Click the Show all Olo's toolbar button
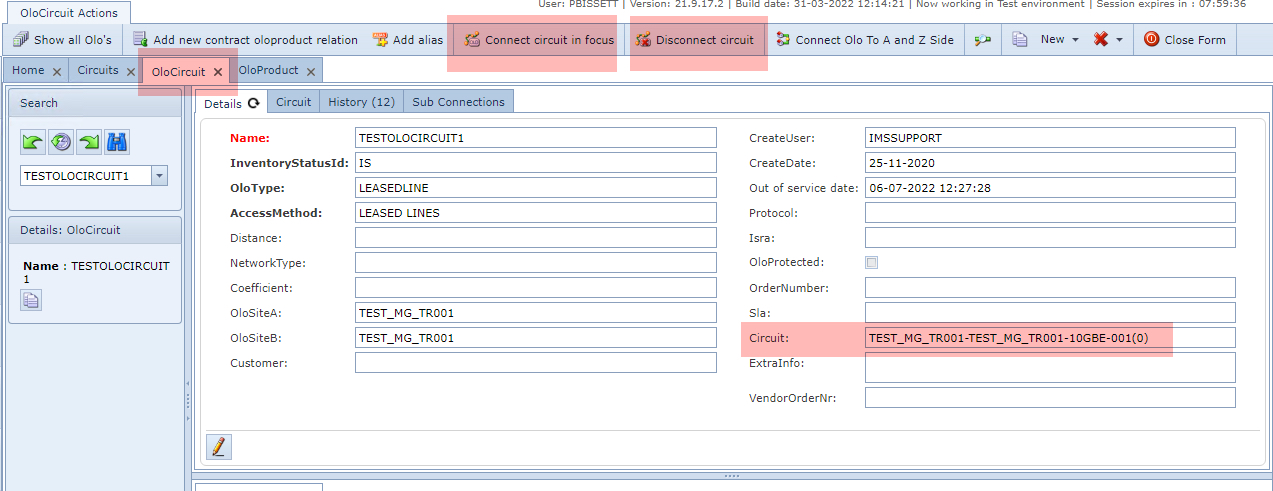1273x491 pixels. [62, 40]
